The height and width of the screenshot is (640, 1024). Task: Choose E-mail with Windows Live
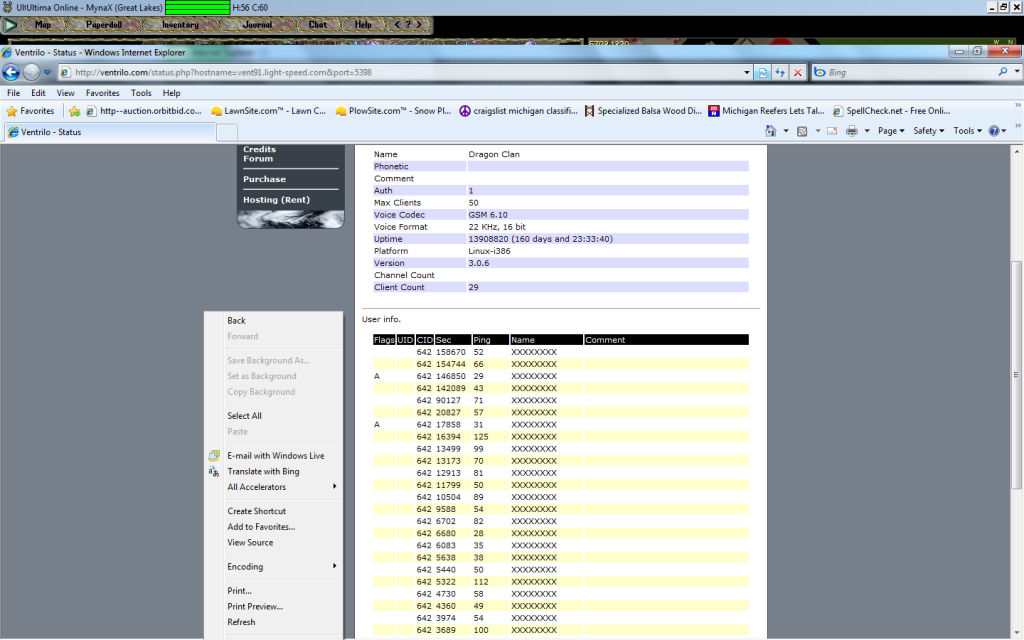(274, 456)
